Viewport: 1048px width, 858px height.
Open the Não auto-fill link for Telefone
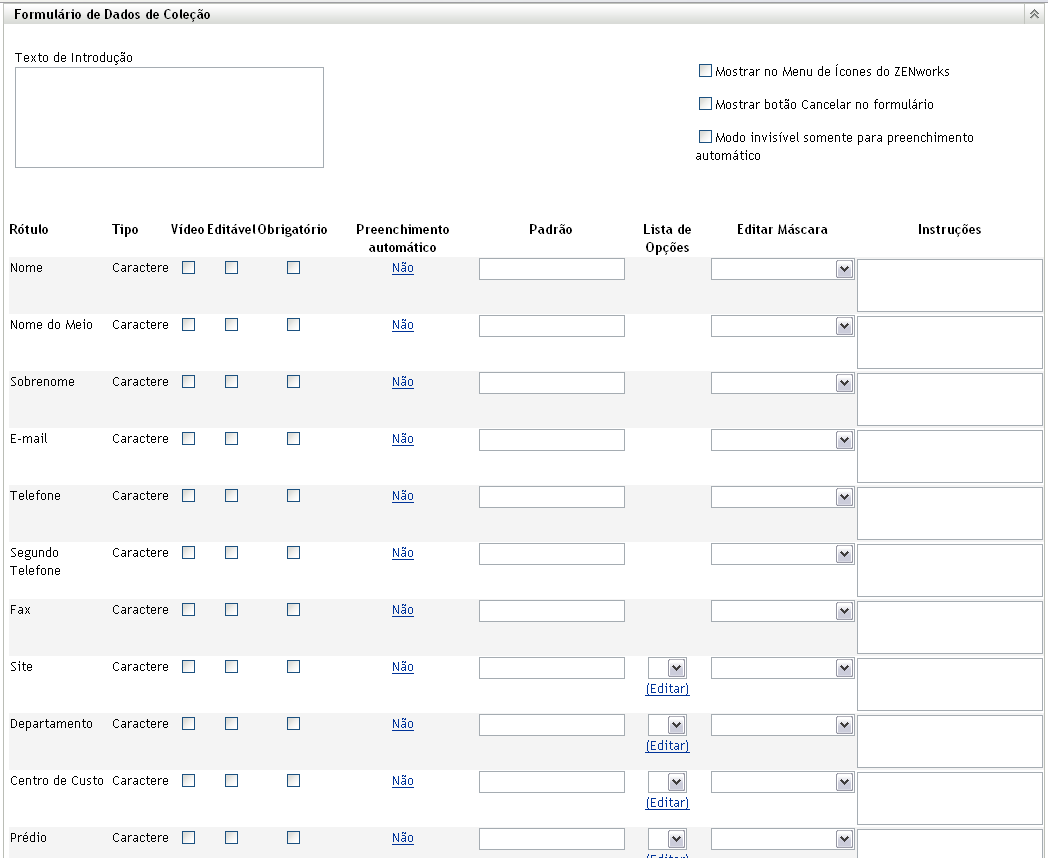pyautogui.click(x=402, y=496)
